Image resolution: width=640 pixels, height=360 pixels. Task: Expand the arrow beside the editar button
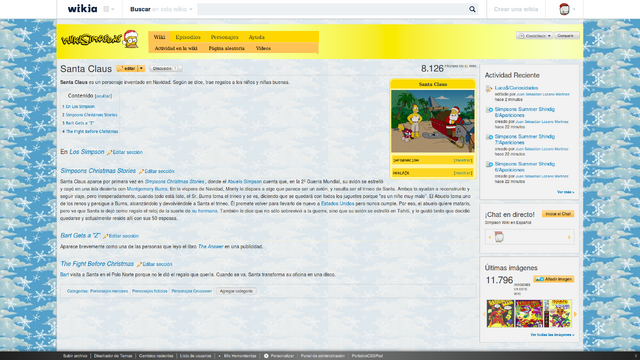click(x=141, y=69)
